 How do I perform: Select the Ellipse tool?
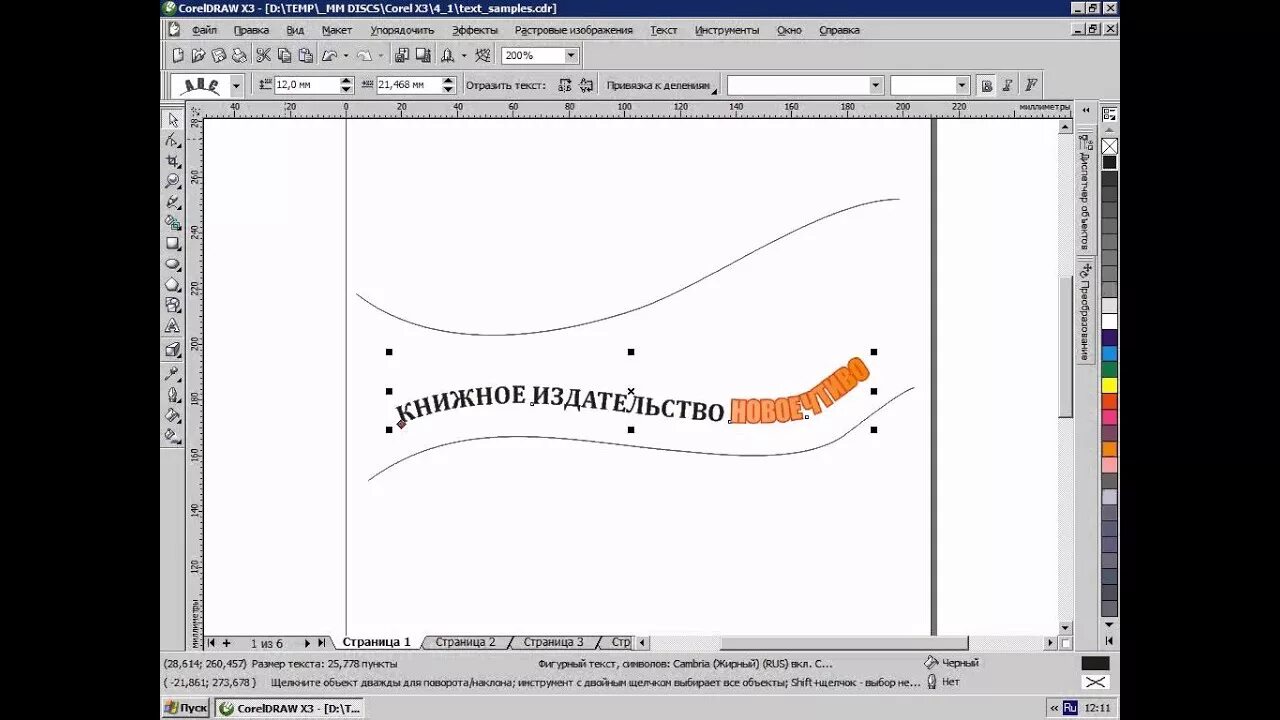point(173,264)
